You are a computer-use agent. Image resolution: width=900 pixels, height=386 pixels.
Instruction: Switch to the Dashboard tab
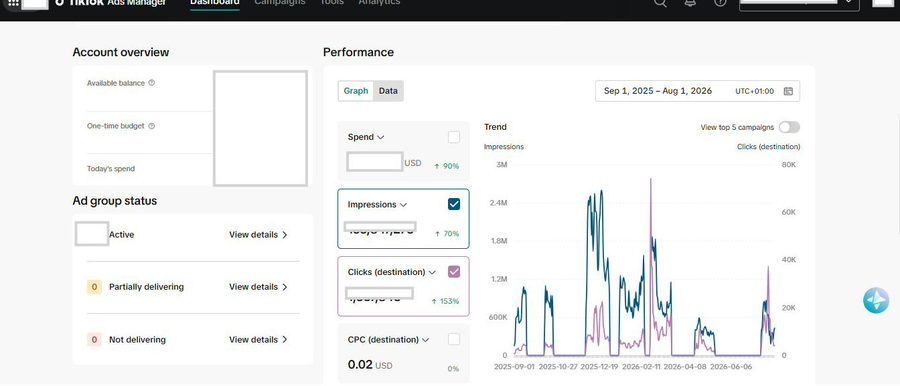click(x=215, y=3)
